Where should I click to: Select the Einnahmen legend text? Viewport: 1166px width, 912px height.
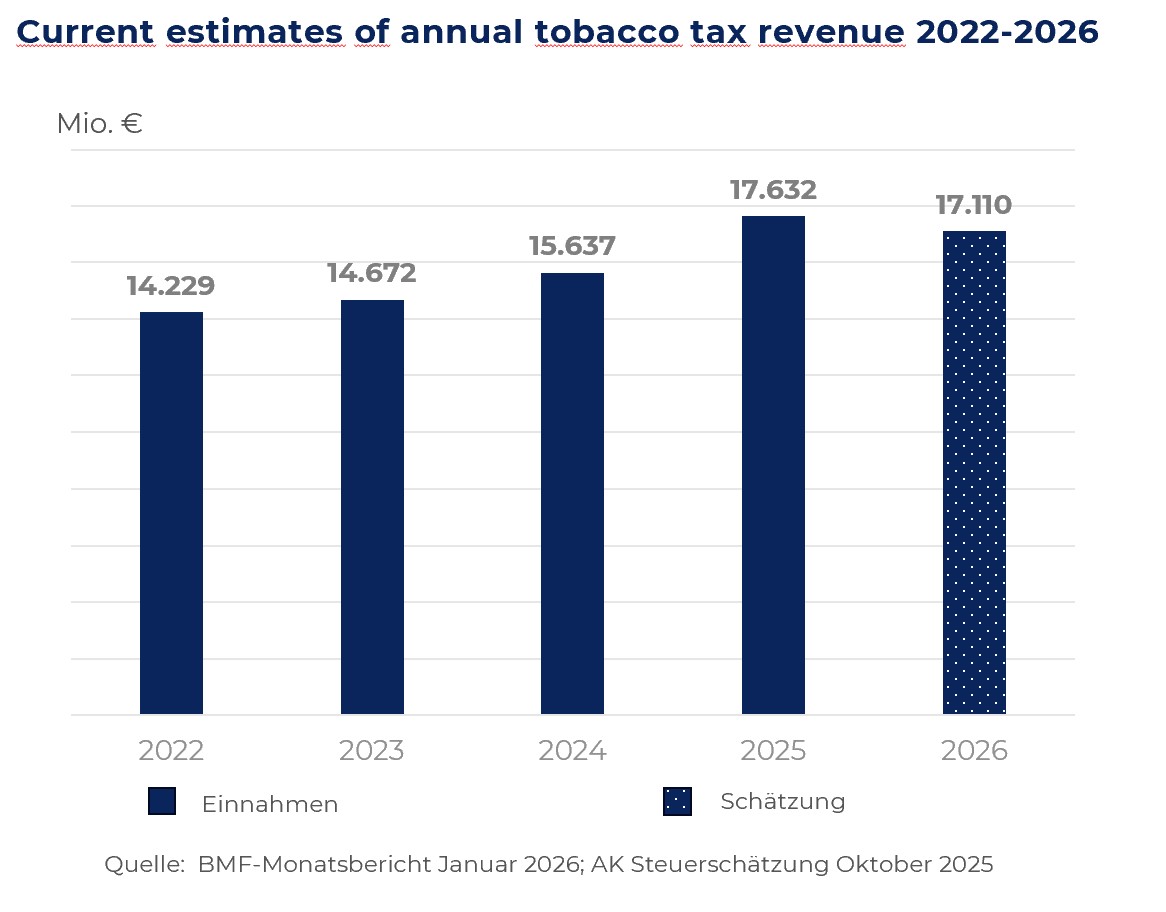pos(270,804)
